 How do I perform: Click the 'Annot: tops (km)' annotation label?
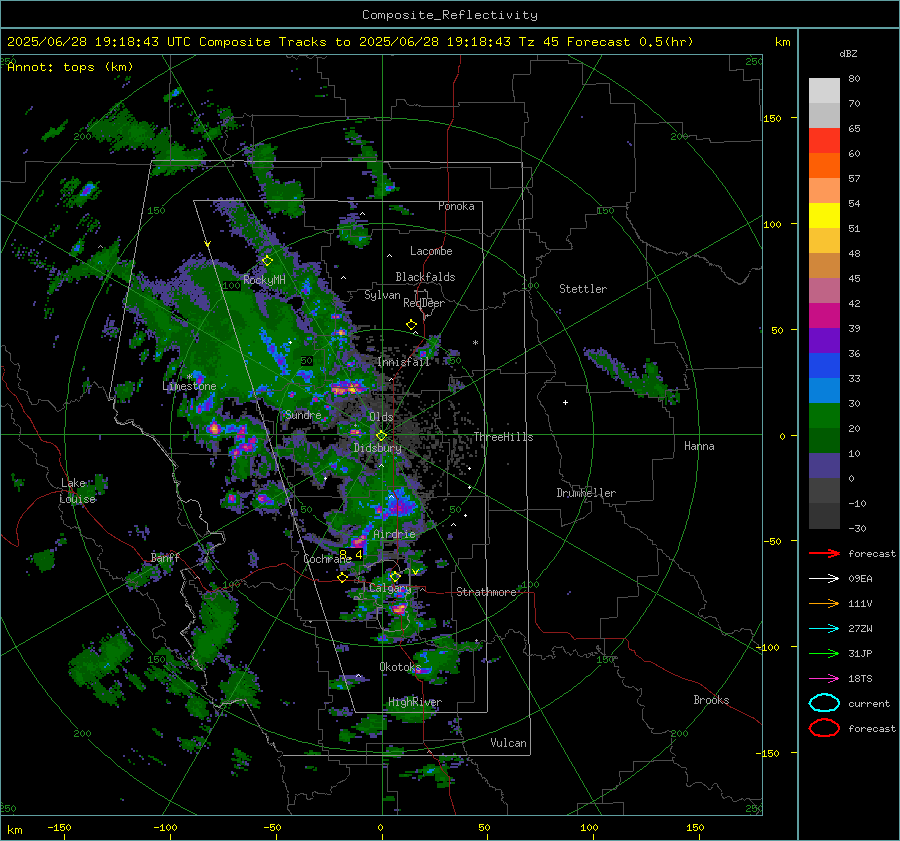[70, 67]
